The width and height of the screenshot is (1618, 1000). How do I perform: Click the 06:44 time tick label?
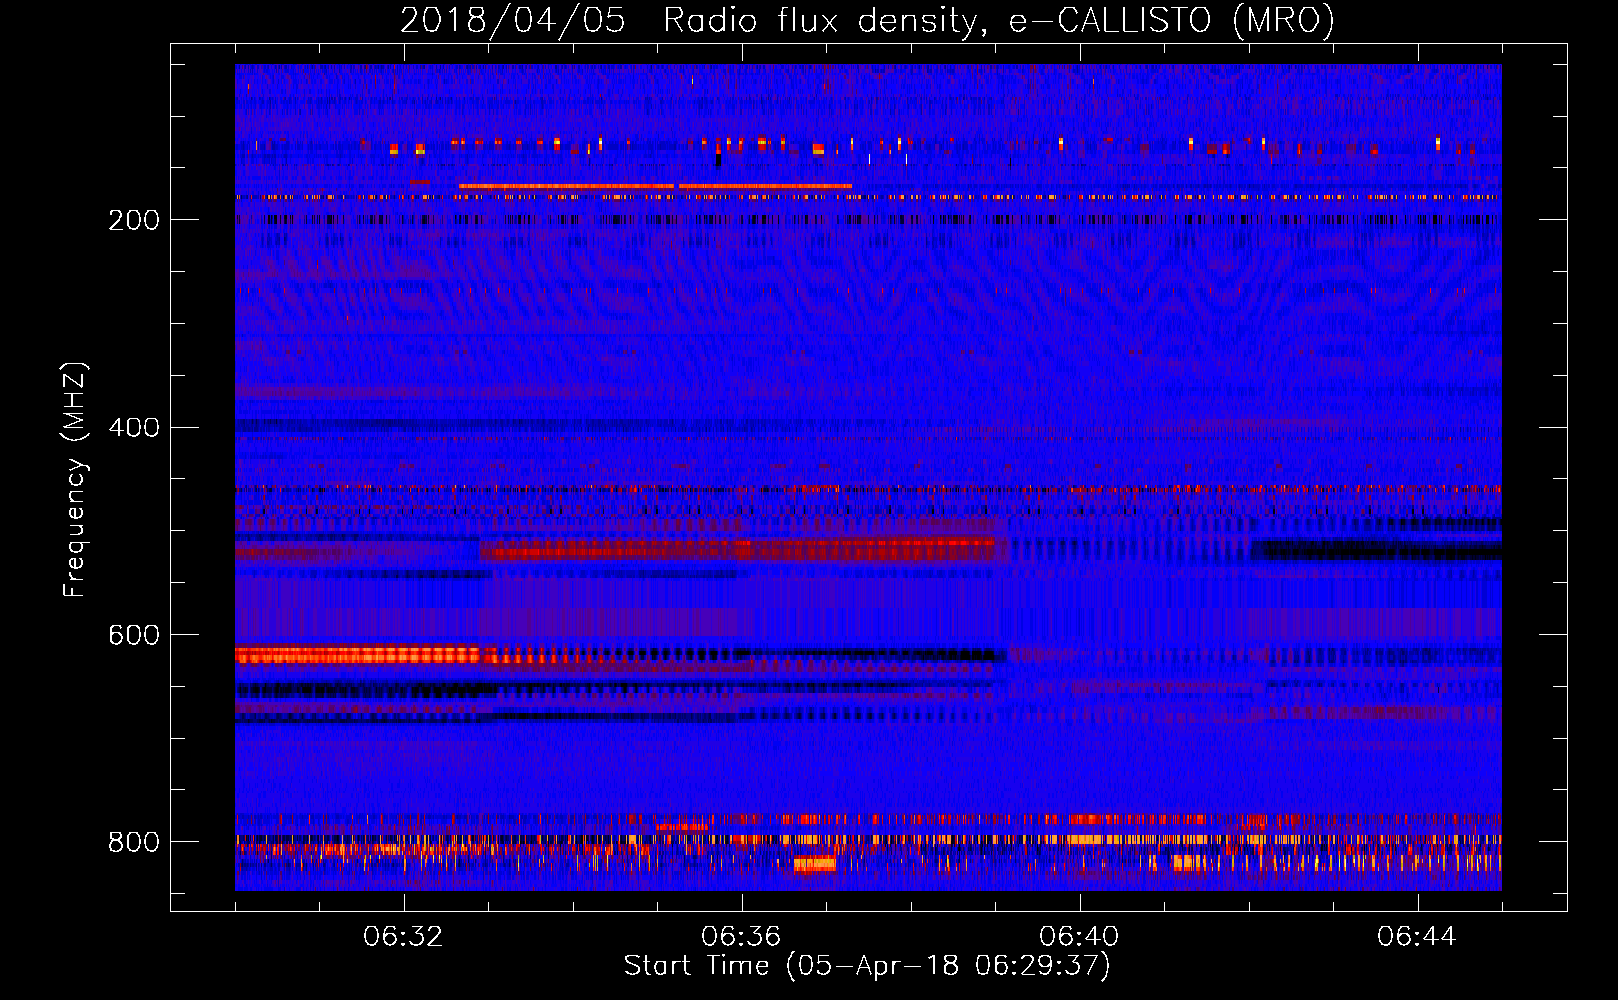click(1417, 937)
